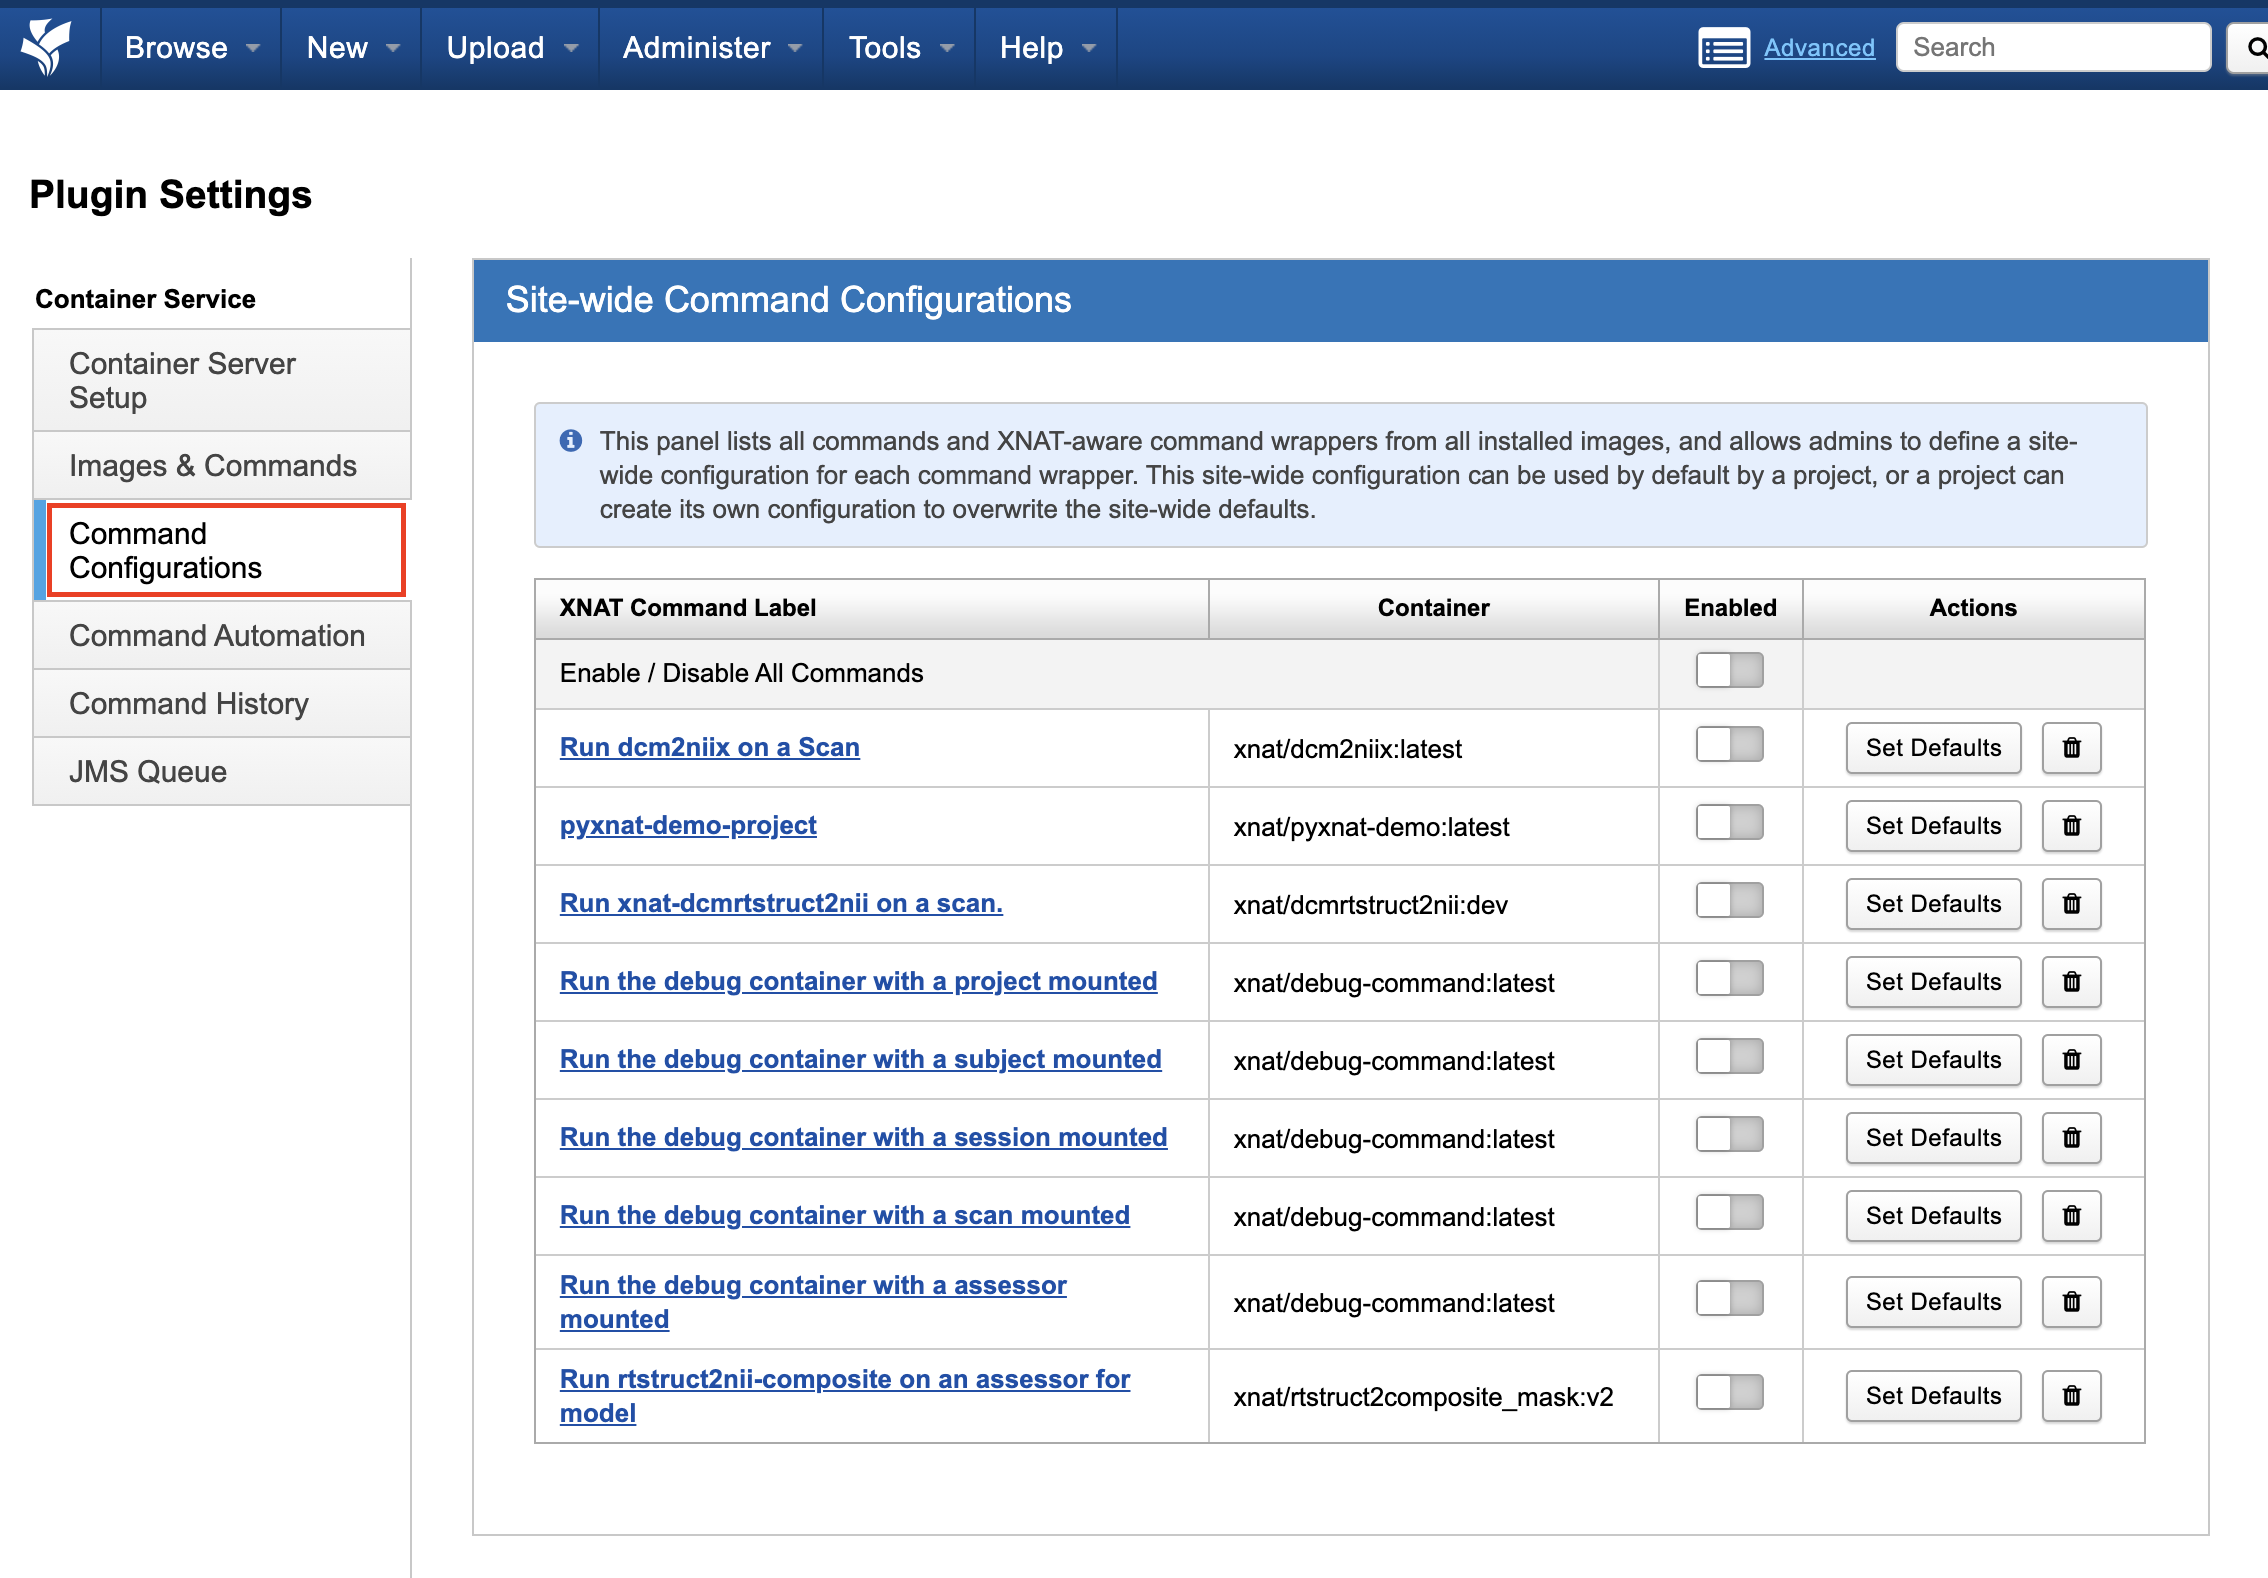Click Set Defaults for rtstruct2nii-composite

[1933, 1396]
